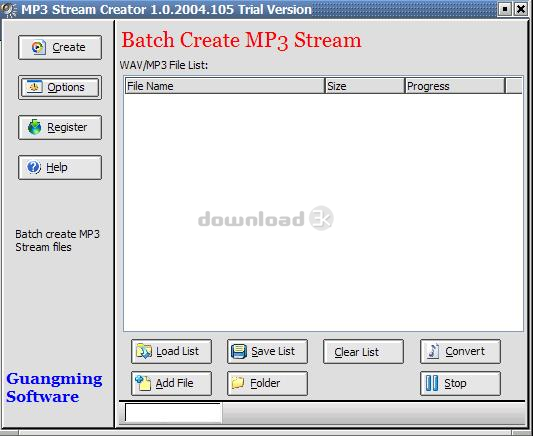This screenshot has width=533, height=436.
Task: Close the MP3 Stream Creator window
Action: 521,9
